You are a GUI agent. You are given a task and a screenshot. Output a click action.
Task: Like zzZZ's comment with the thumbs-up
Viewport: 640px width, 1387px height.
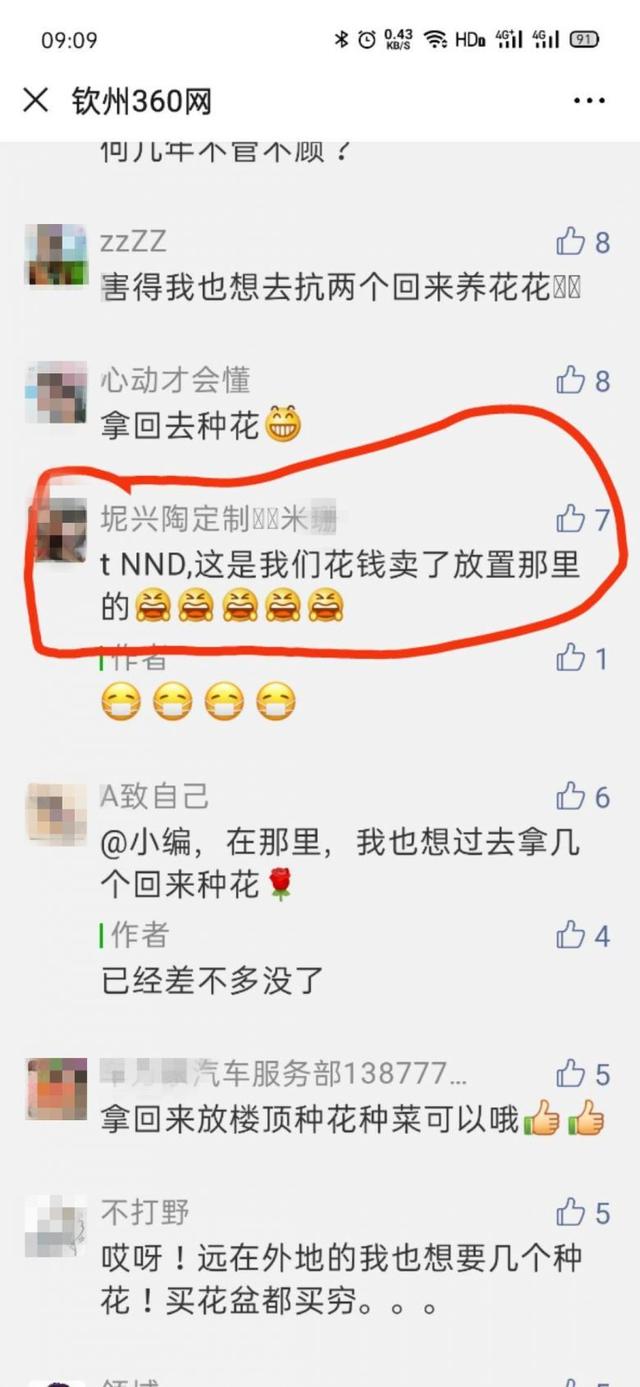(570, 241)
